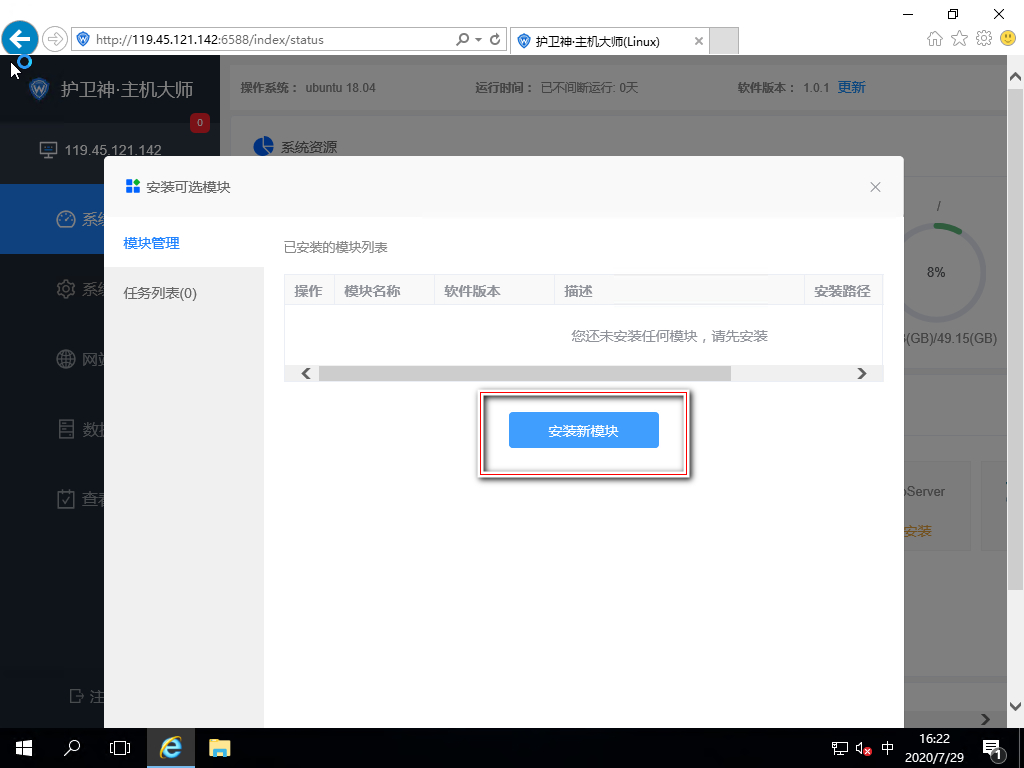The image size is (1024, 768).
Task: Refresh the page with reload icon
Action: click(x=495, y=39)
